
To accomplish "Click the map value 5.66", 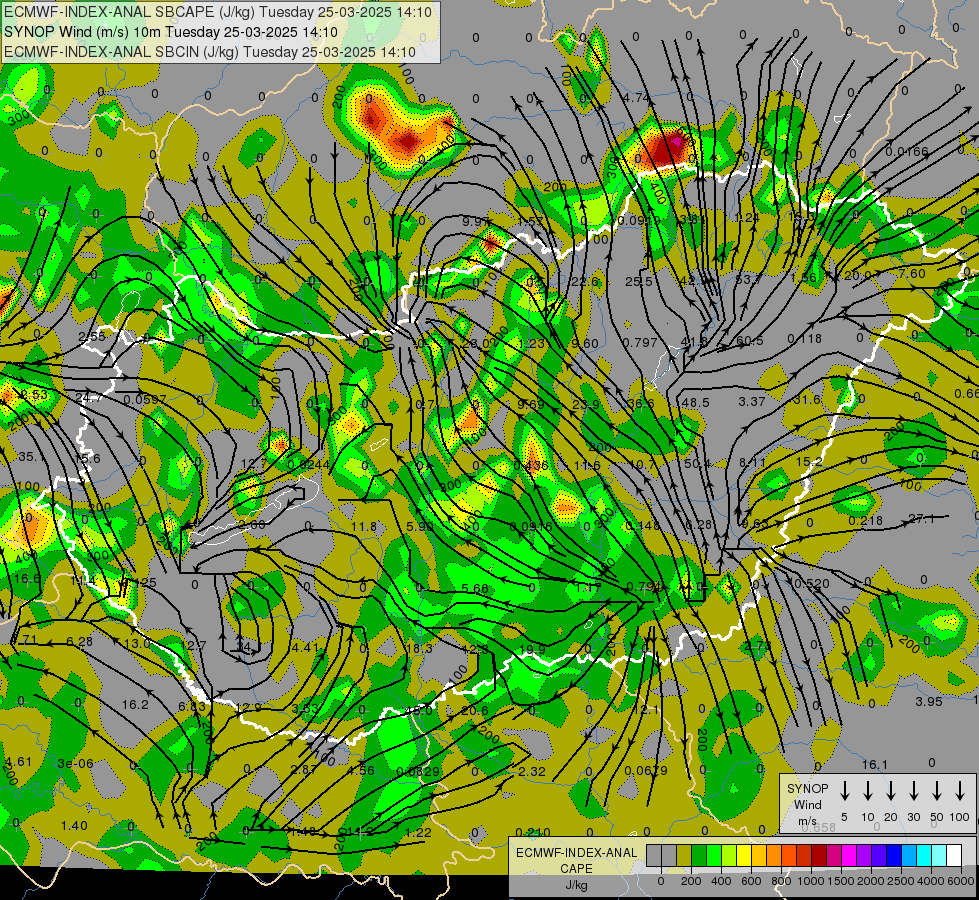I will point(475,588).
